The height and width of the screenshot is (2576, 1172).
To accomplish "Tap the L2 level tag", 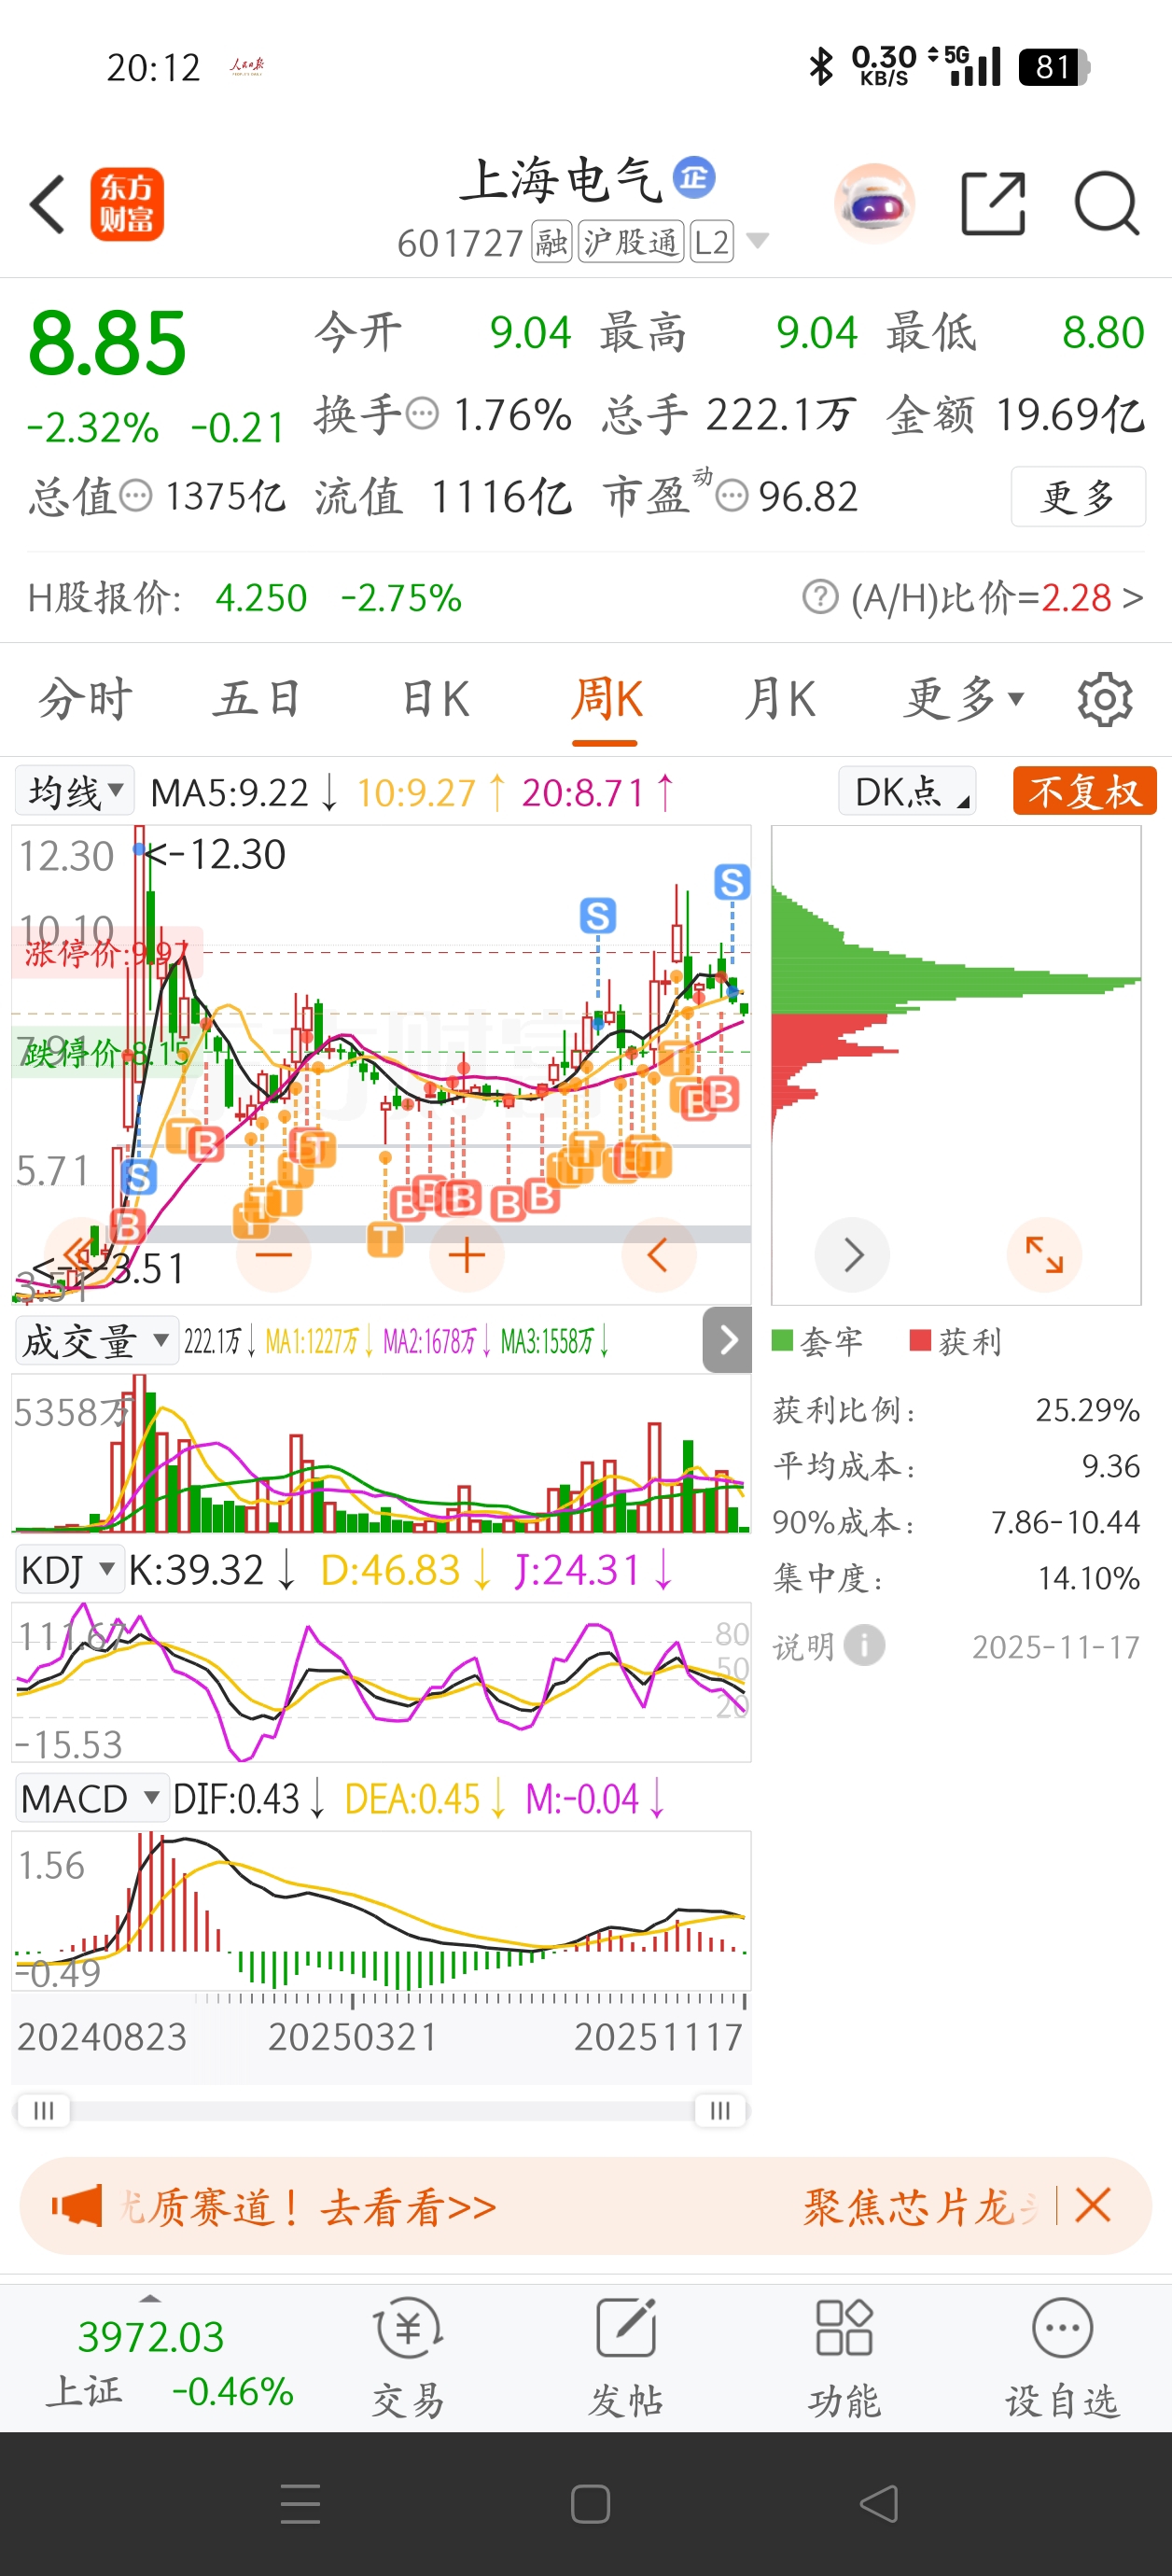I will pyautogui.click(x=711, y=241).
